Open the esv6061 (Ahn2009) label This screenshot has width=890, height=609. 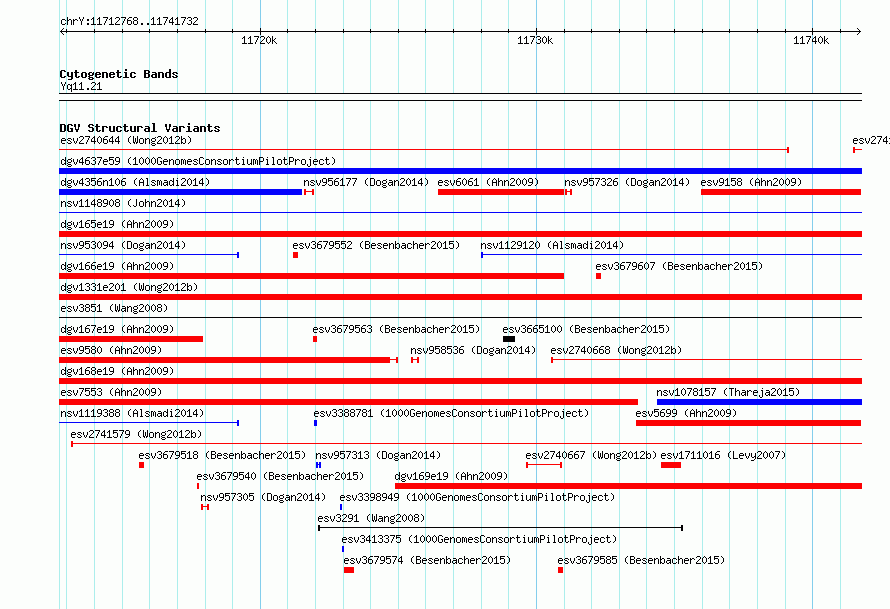tap(488, 182)
